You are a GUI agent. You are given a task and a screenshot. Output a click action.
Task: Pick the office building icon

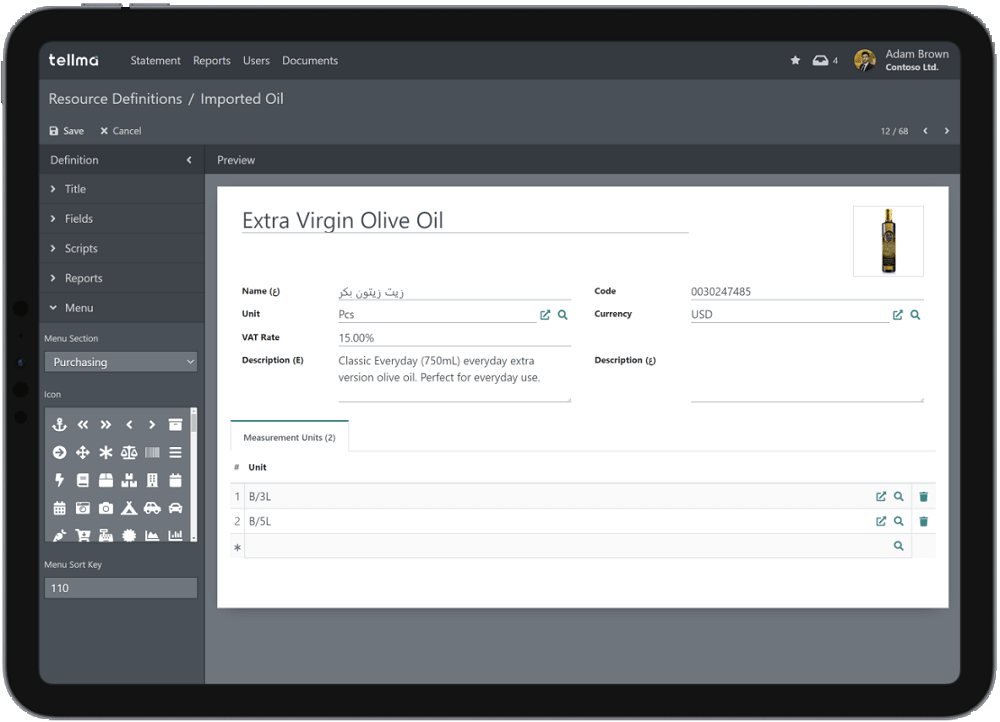click(152, 480)
